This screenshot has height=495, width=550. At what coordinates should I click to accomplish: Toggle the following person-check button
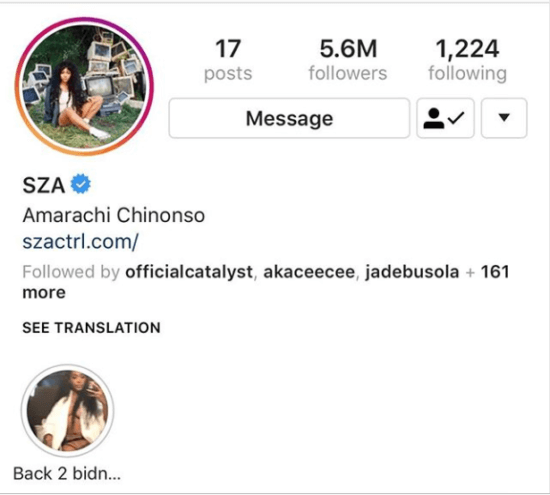point(445,118)
